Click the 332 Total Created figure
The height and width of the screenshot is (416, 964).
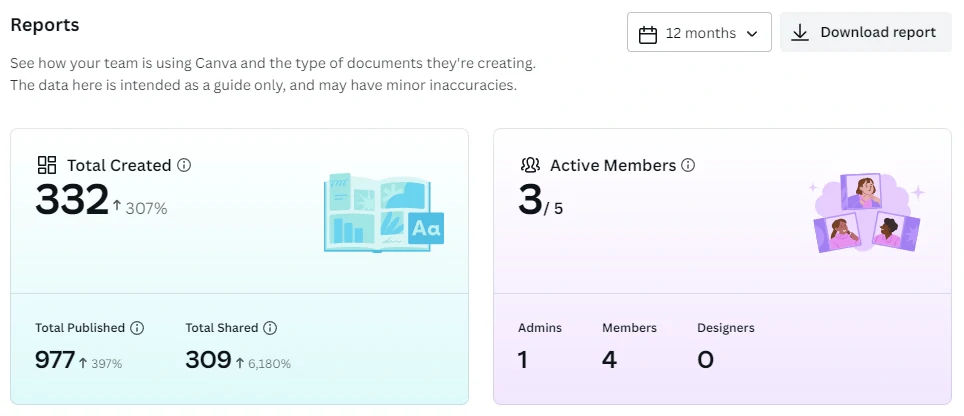point(72,200)
